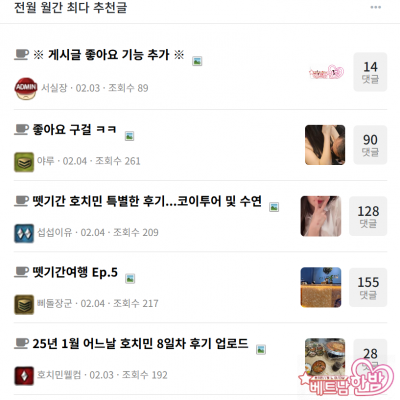The width and height of the screenshot is (400, 400).
Task: Open 25년 1월 어느날 호치민 8일차 후기
Action: click(x=140, y=343)
